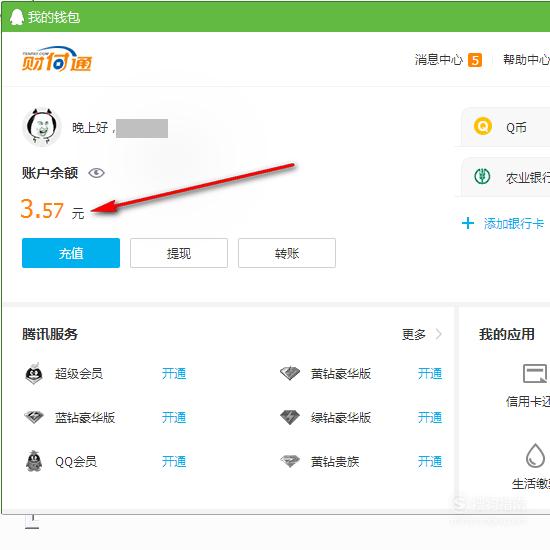550x550 pixels.
Task: Click 添加银行卡 add bank card link
Action: (x=514, y=223)
